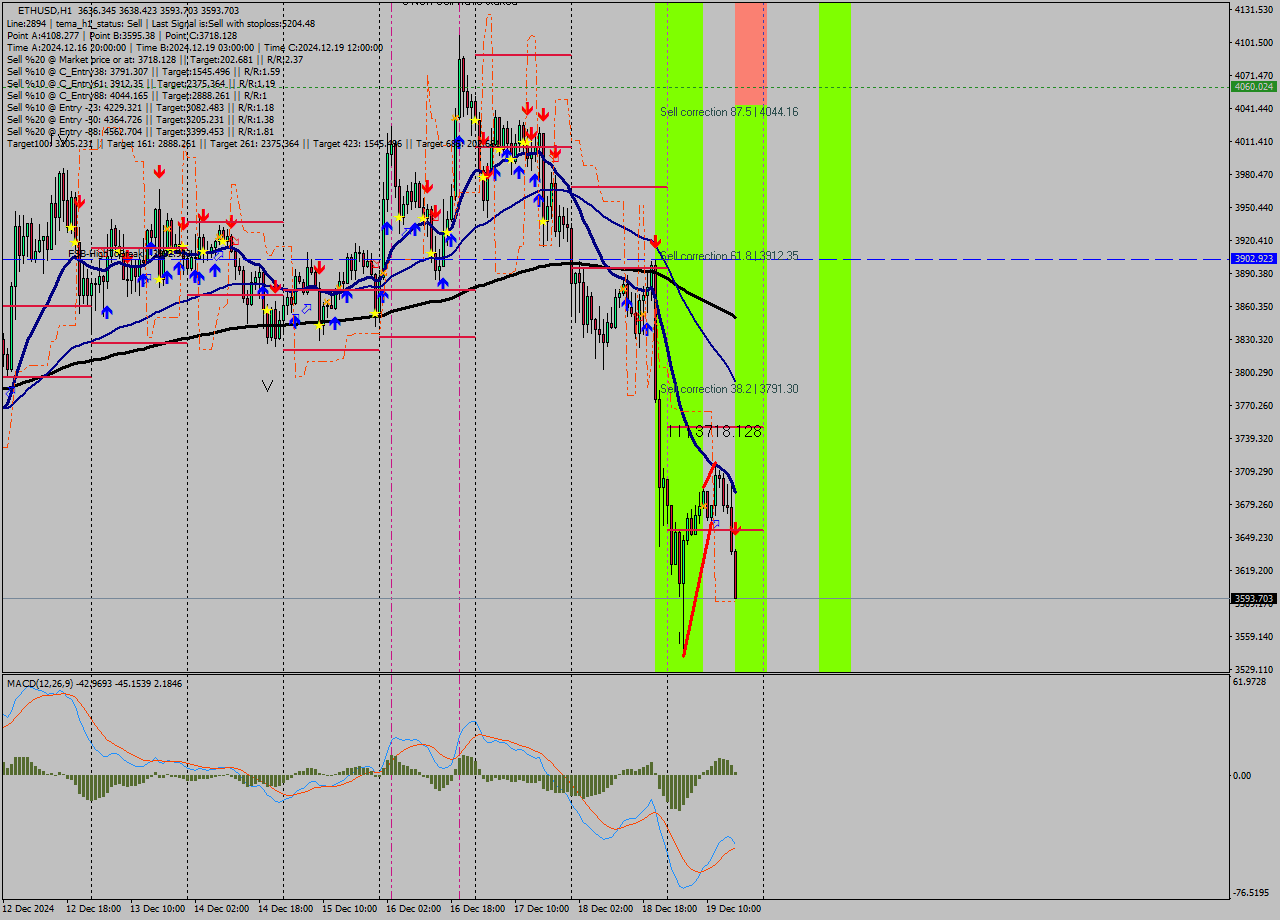The image size is (1280, 920).
Task: Click the blue buy arrow near 15 Dec 10:00
Action: pos(347,296)
